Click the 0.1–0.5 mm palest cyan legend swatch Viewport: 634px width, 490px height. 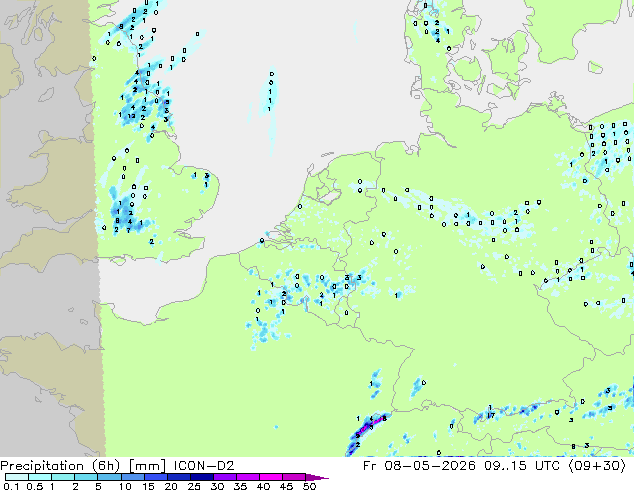click(x=17, y=477)
